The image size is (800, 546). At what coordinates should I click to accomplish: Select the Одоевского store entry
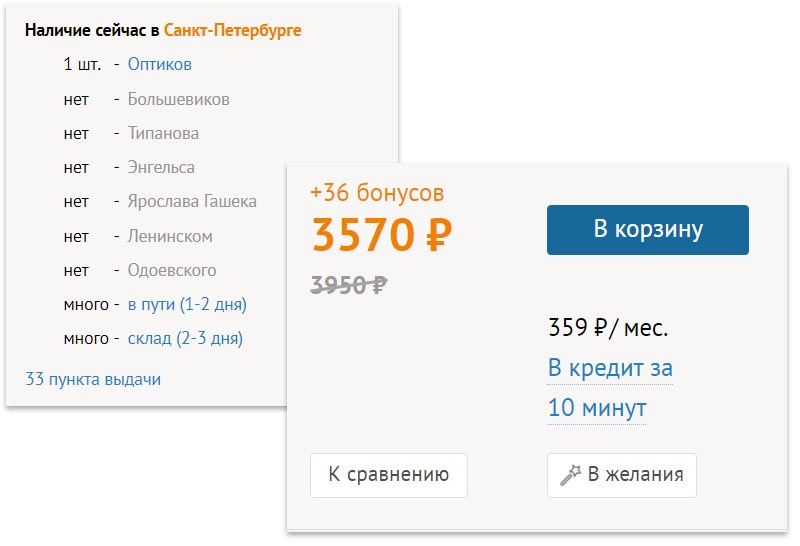[x=171, y=270]
